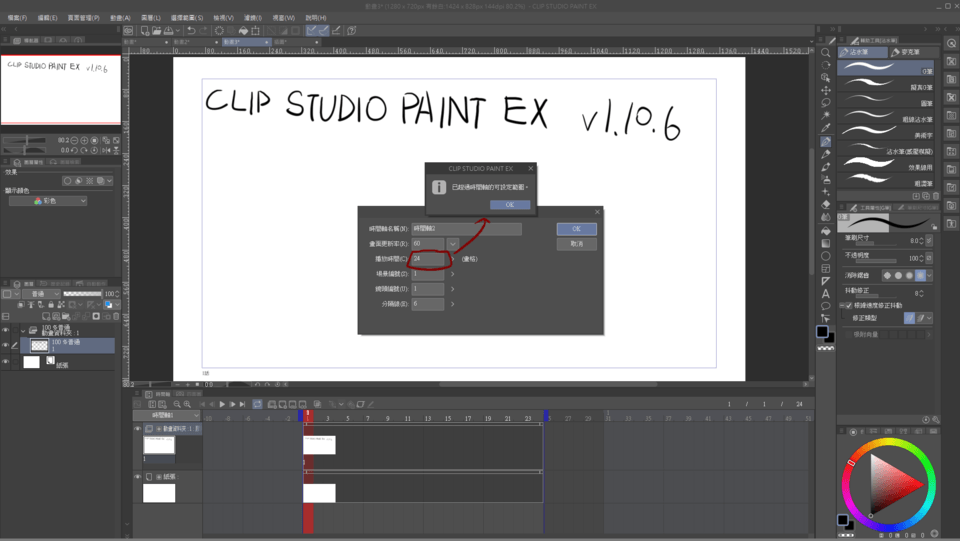Screen dimensions: 960x541
Task: Open the Layer menu (L)
Action: [151, 18]
